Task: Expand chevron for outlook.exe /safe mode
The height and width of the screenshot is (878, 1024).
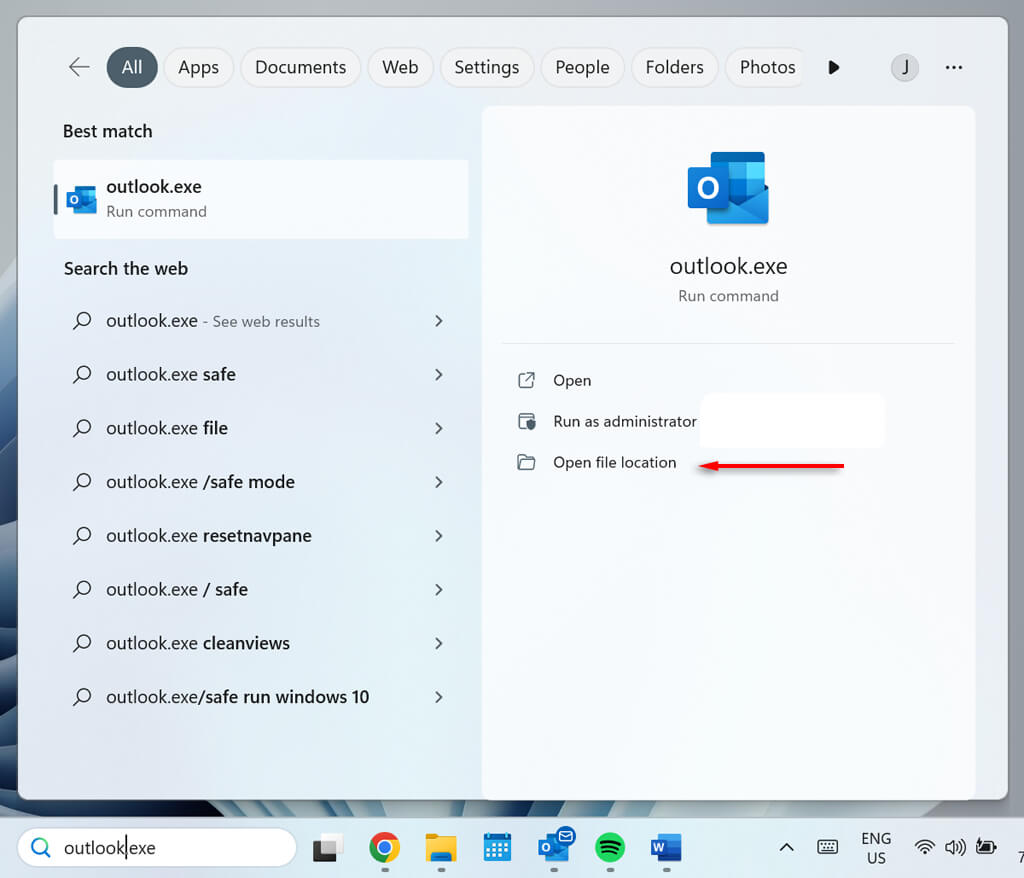Action: (439, 482)
